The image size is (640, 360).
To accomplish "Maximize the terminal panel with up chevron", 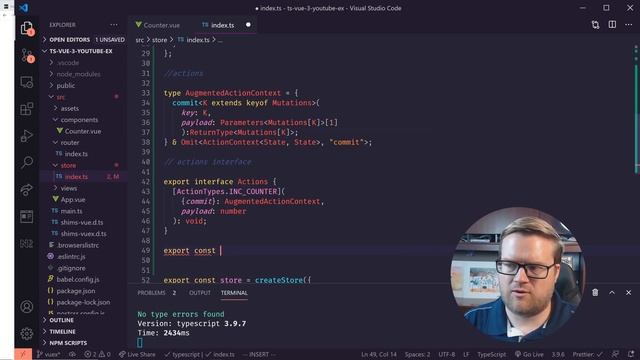I will point(612,292).
